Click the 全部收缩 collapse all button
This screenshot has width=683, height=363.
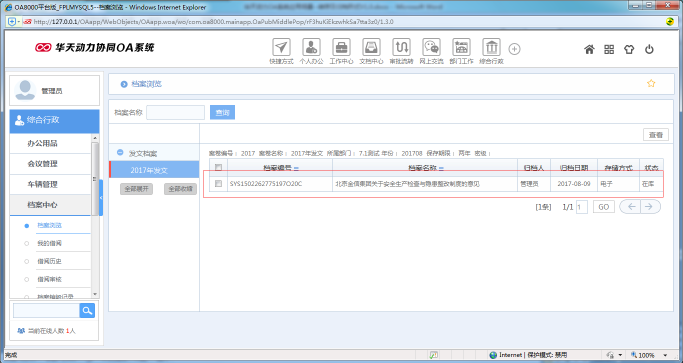180,189
